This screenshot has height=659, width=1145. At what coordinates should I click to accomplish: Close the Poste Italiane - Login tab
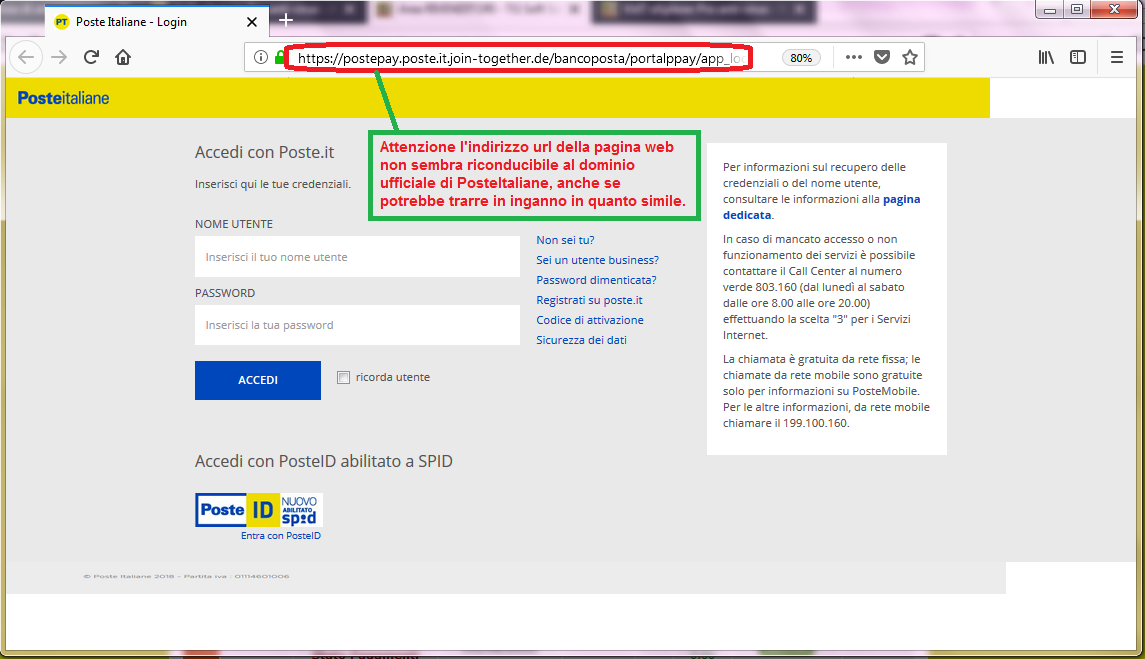click(x=252, y=22)
